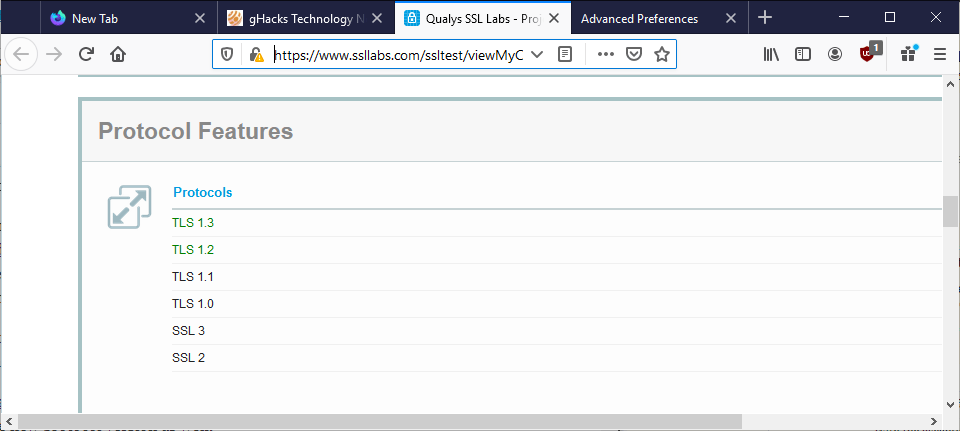The width and height of the screenshot is (960, 431).
Task: Open a new tab with plus button
Action: click(x=765, y=18)
